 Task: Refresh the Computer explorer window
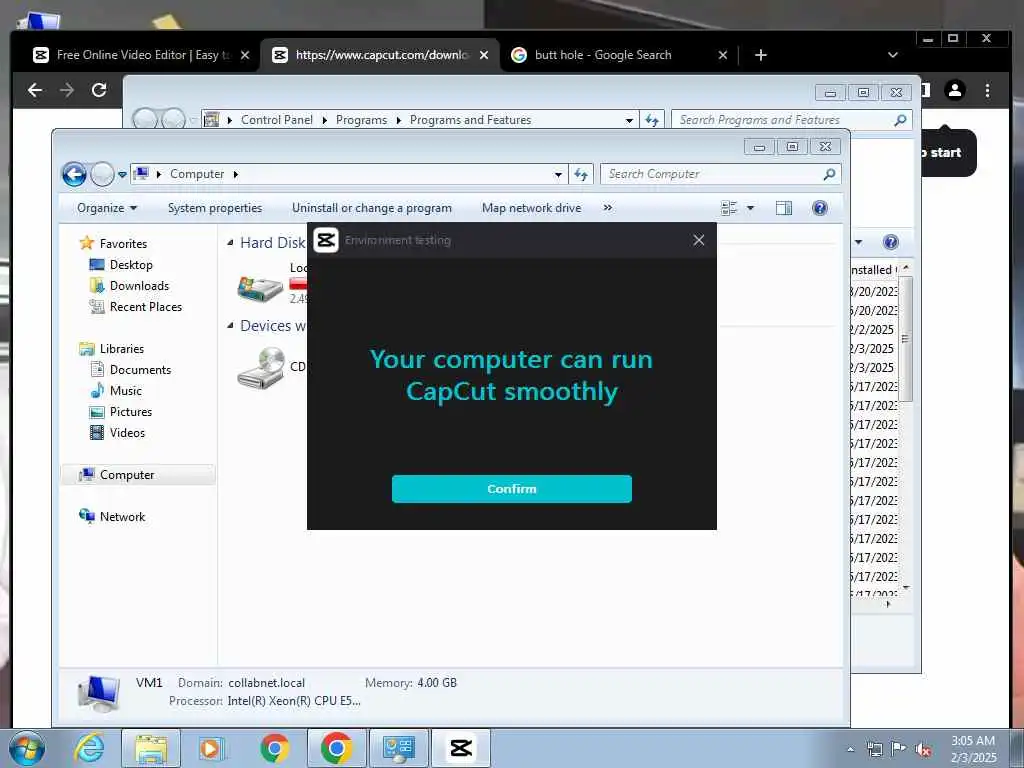pyautogui.click(x=581, y=174)
